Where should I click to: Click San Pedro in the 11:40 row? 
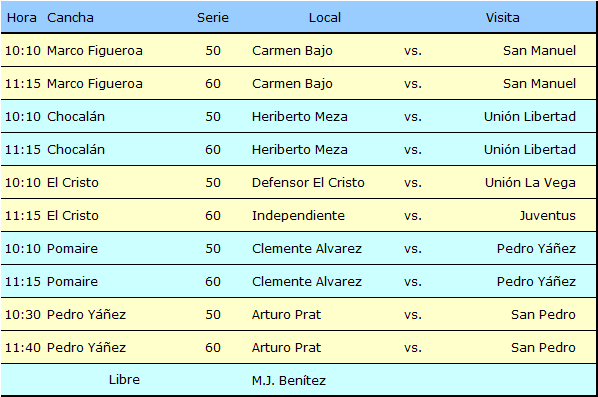[x=543, y=347]
